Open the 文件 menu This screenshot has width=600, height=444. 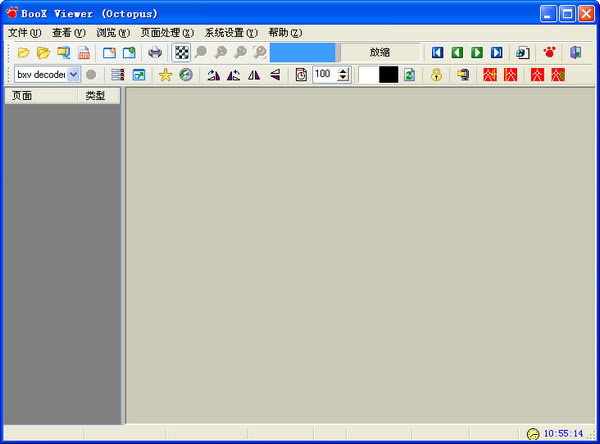click(x=24, y=33)
